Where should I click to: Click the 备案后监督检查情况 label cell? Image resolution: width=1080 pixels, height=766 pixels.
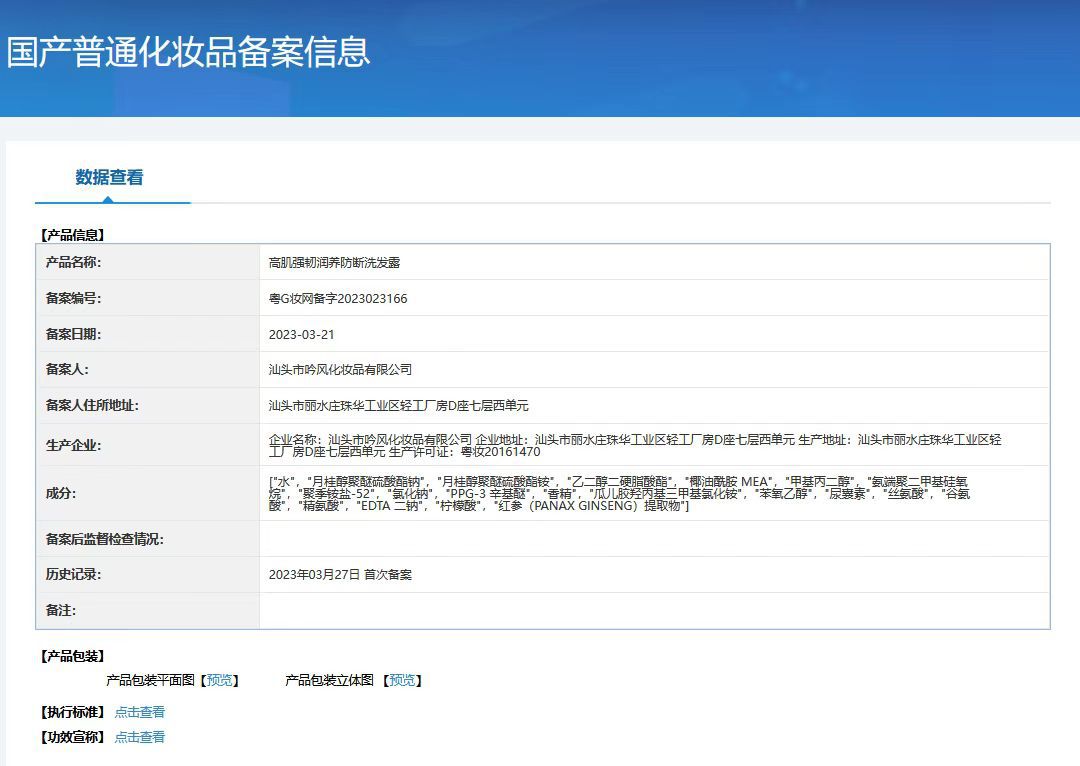tap(147, 539)
